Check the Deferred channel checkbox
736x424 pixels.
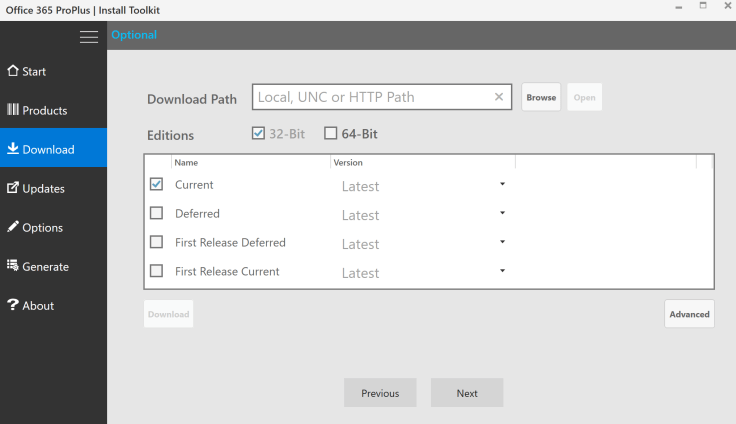pos(156,213)
